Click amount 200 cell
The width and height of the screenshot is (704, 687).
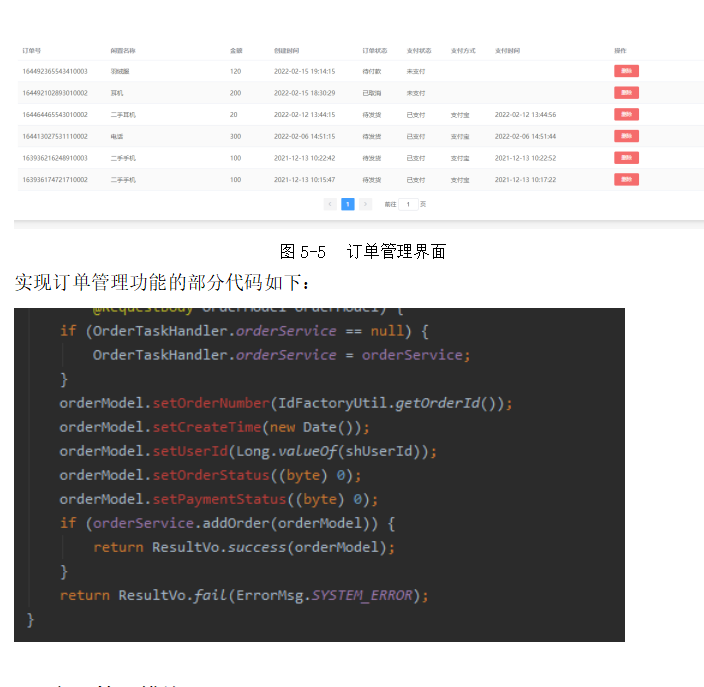coord(235,93)
